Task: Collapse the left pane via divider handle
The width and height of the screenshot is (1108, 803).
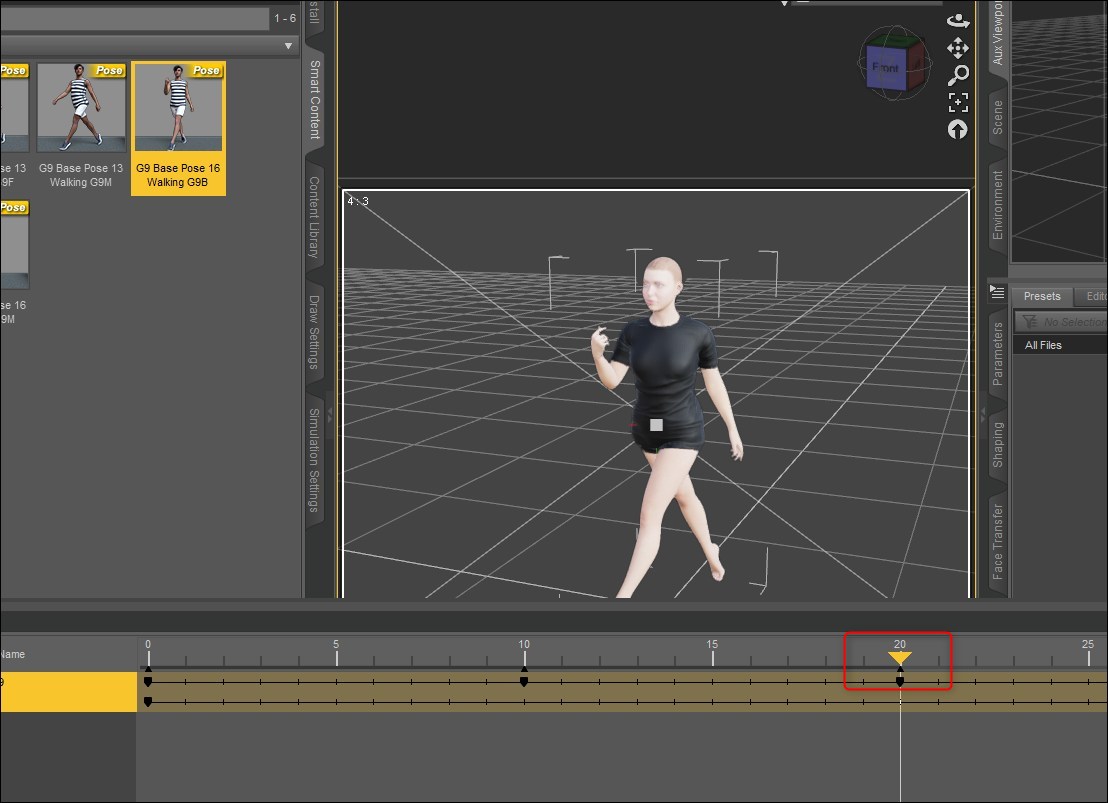Action: pyautogui.click(x=329, y=416)
